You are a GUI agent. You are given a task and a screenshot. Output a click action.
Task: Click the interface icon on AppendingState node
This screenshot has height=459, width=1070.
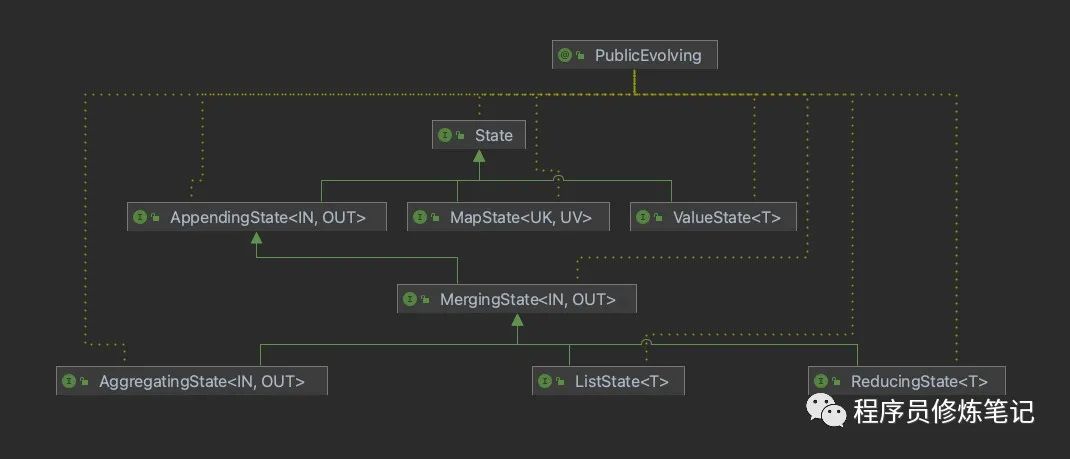point(140,216)
